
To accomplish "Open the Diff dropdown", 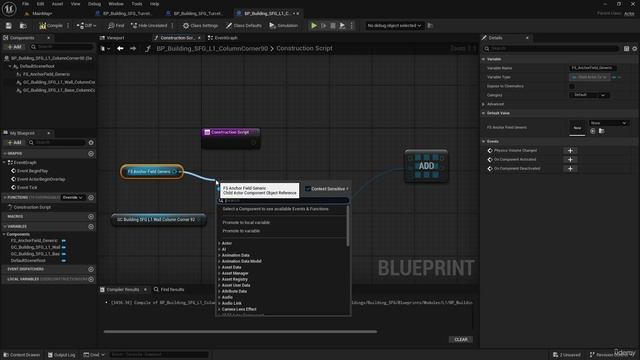I will pyautogui.click(x=86, y=26).
